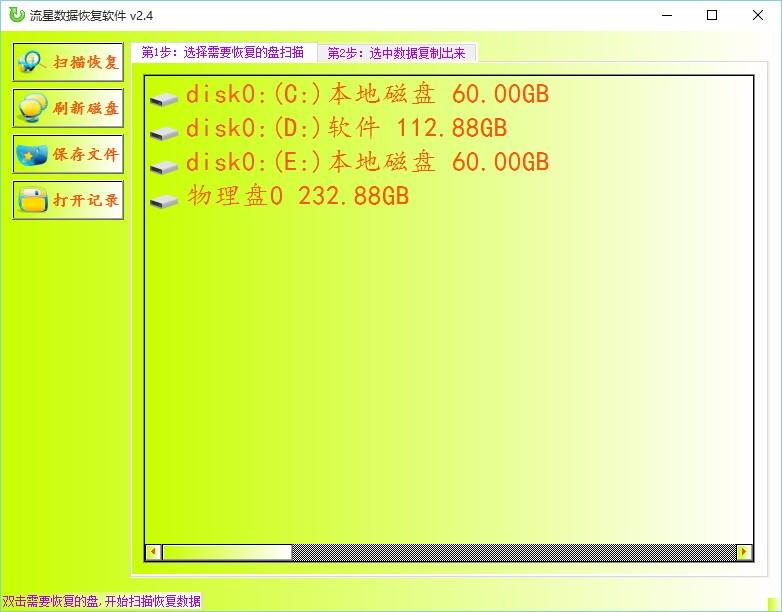The width and height of the screenshot is (782, 612).
Task: Click the green app icon in title bar
Action: pyautogui.click(x=16, y=15)
